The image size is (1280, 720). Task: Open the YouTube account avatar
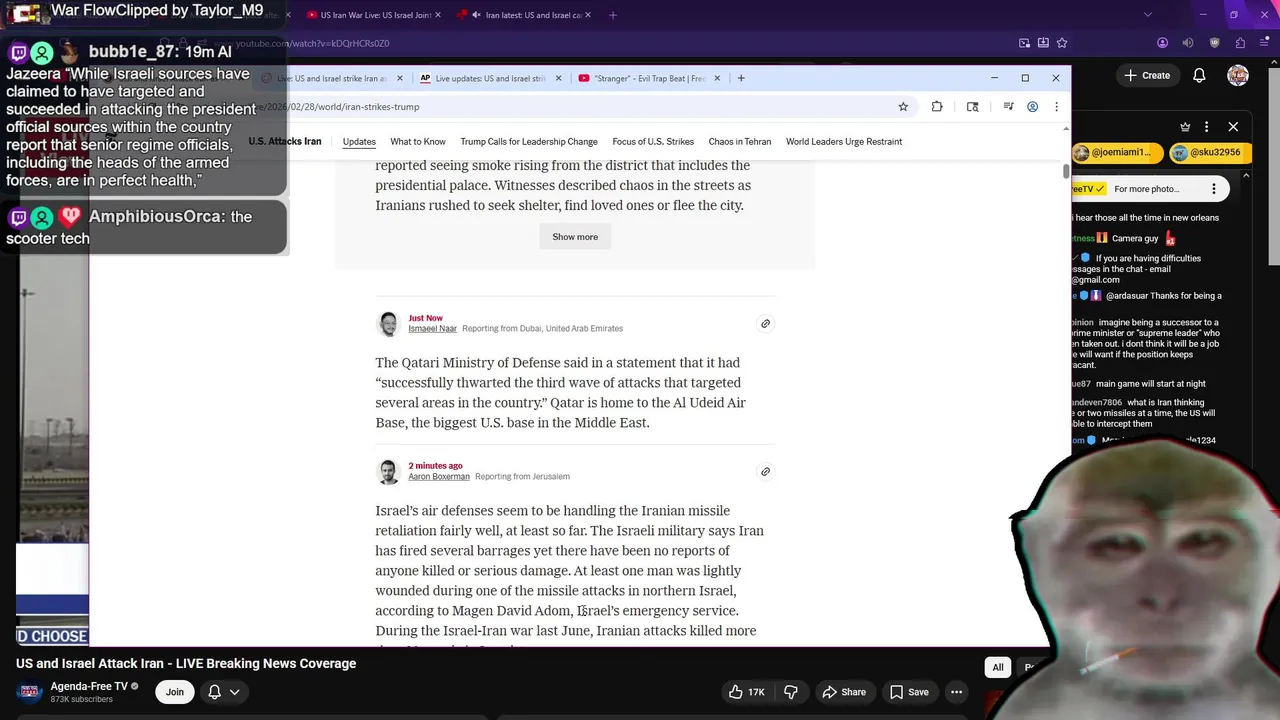1238,75
